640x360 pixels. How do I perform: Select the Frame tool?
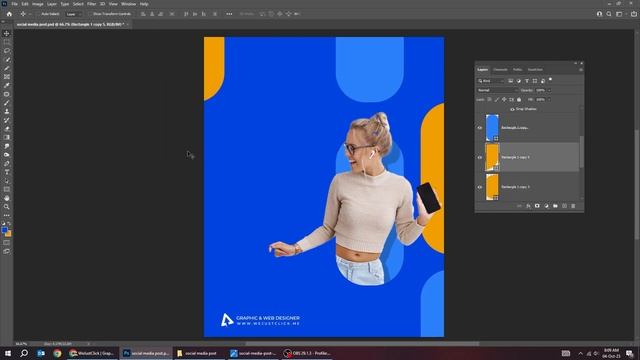coord(7,77)
